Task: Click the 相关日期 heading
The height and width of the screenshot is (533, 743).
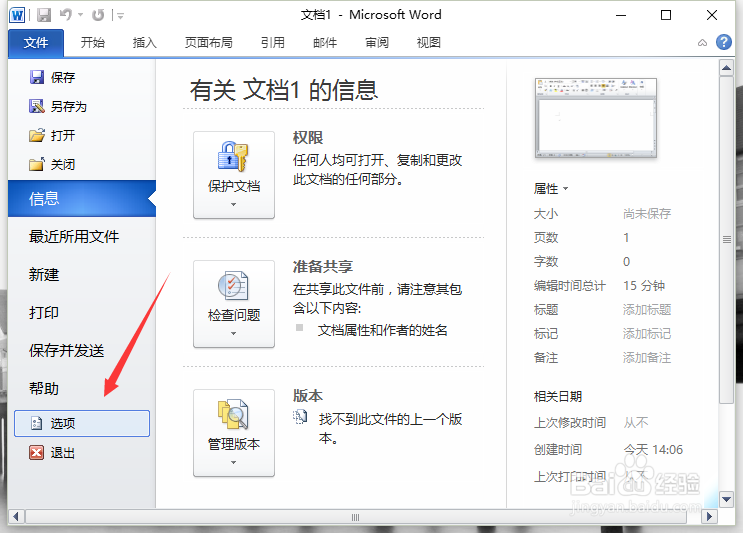Action: 558,397
